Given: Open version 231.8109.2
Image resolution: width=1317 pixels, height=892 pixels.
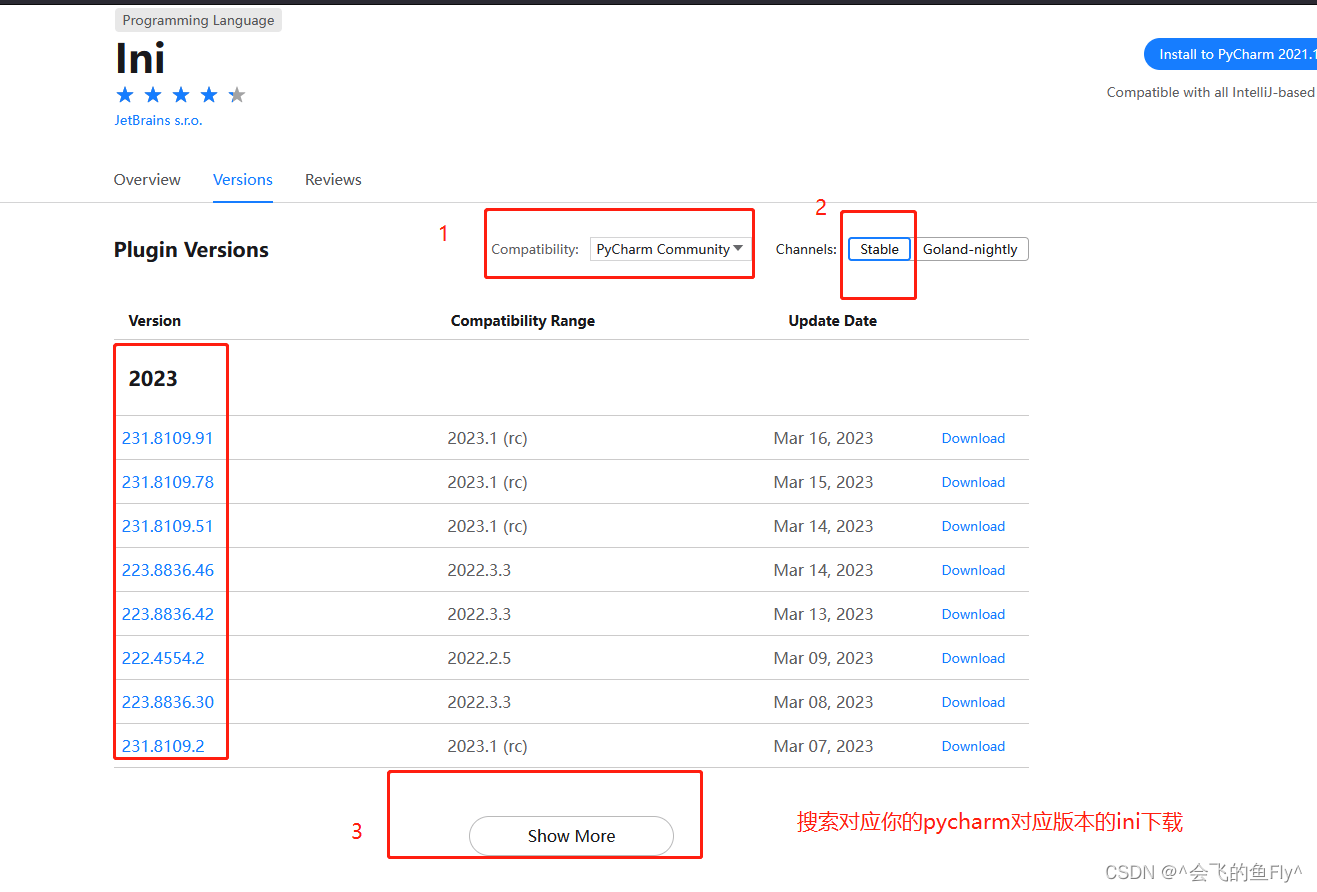Looking at the screenshot, I should pos(163,746).
